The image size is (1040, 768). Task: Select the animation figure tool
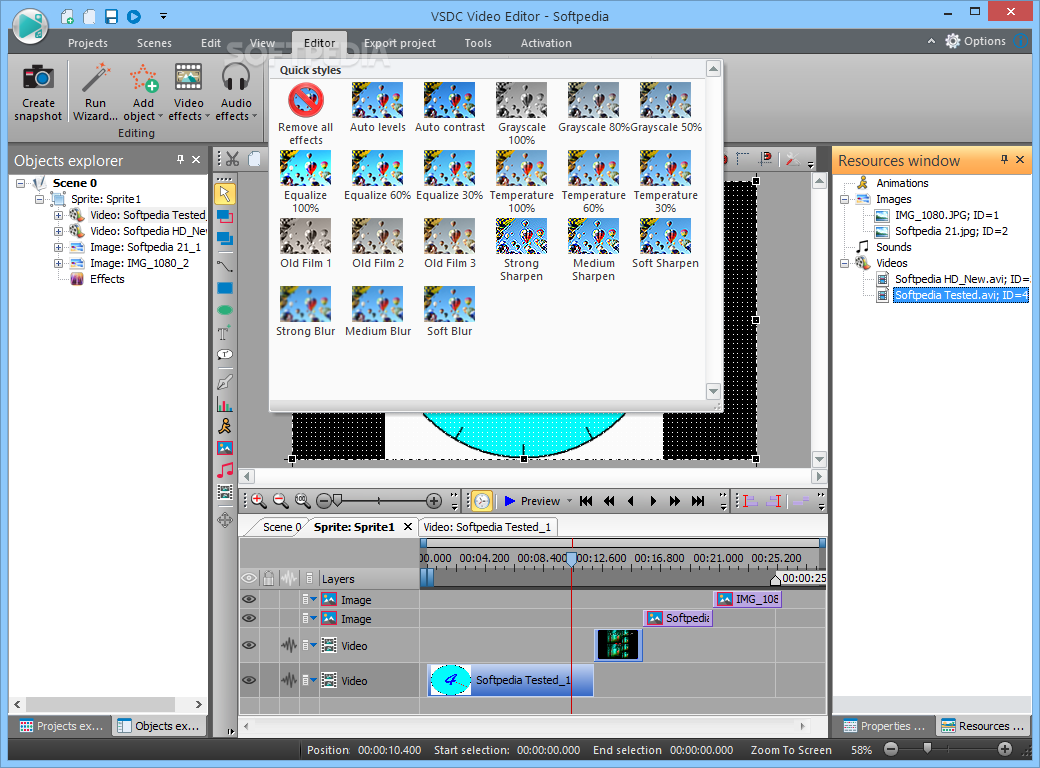point(225,426)
